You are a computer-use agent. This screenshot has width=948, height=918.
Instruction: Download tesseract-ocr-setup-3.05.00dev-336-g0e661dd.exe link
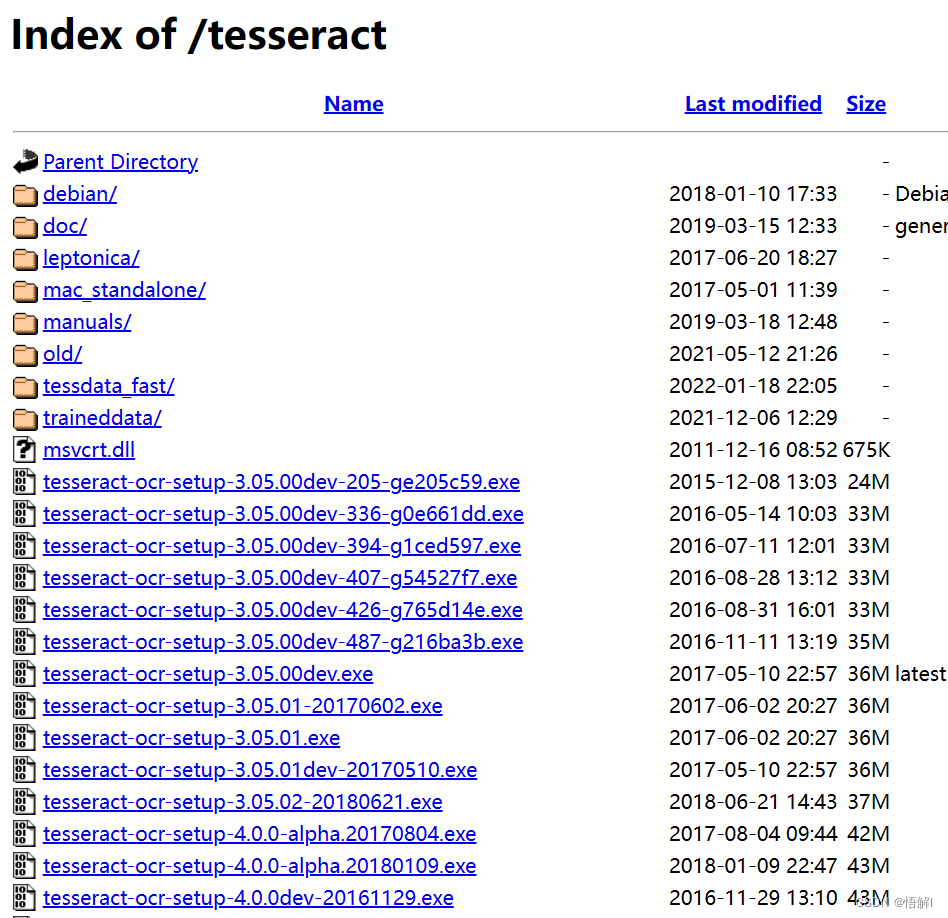point(284,515)
